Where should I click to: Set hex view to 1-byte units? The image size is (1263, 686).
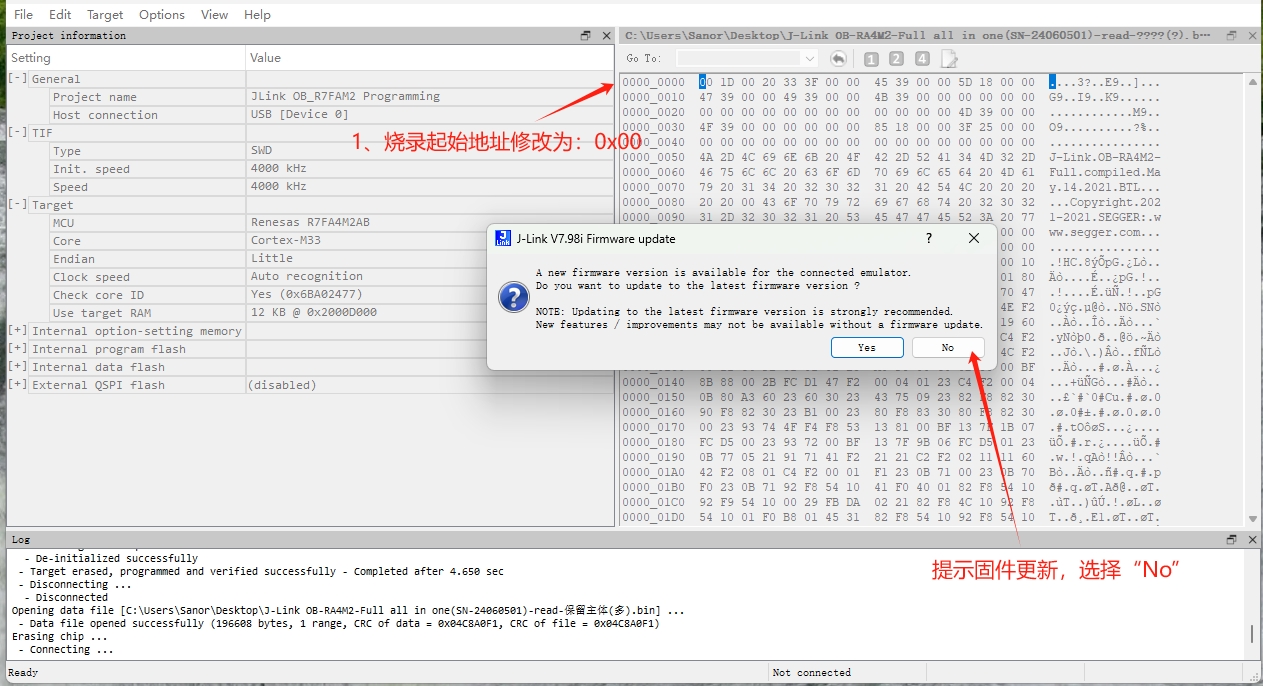871,59
